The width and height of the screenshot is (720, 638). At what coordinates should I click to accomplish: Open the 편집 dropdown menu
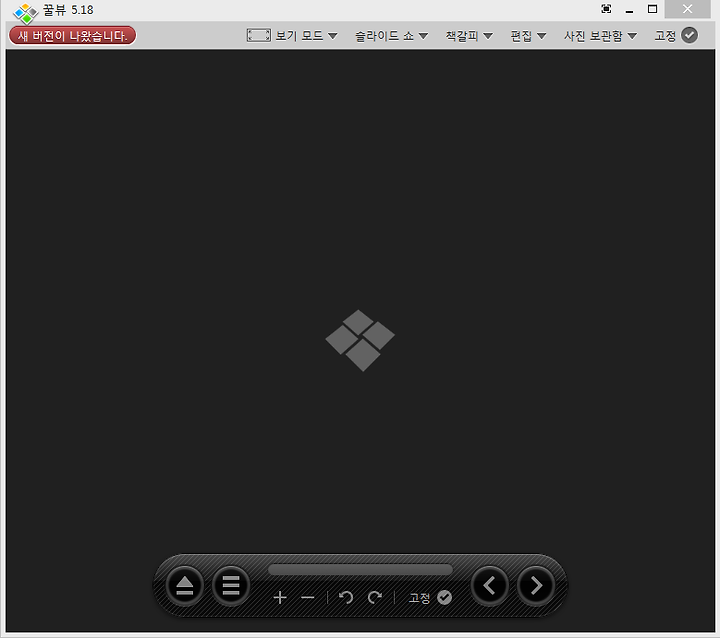click(x=529, y=35)
